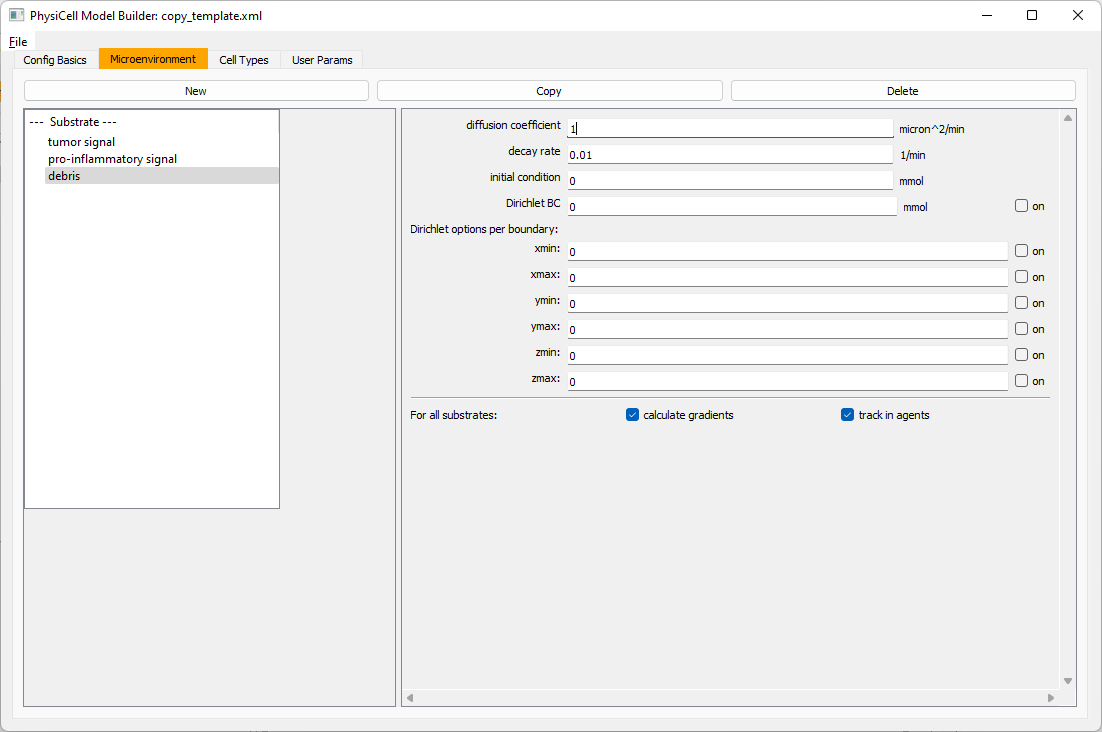This screenshot has width=1102, height=732.
Task: Open the File menu
Action: point(18,42)
